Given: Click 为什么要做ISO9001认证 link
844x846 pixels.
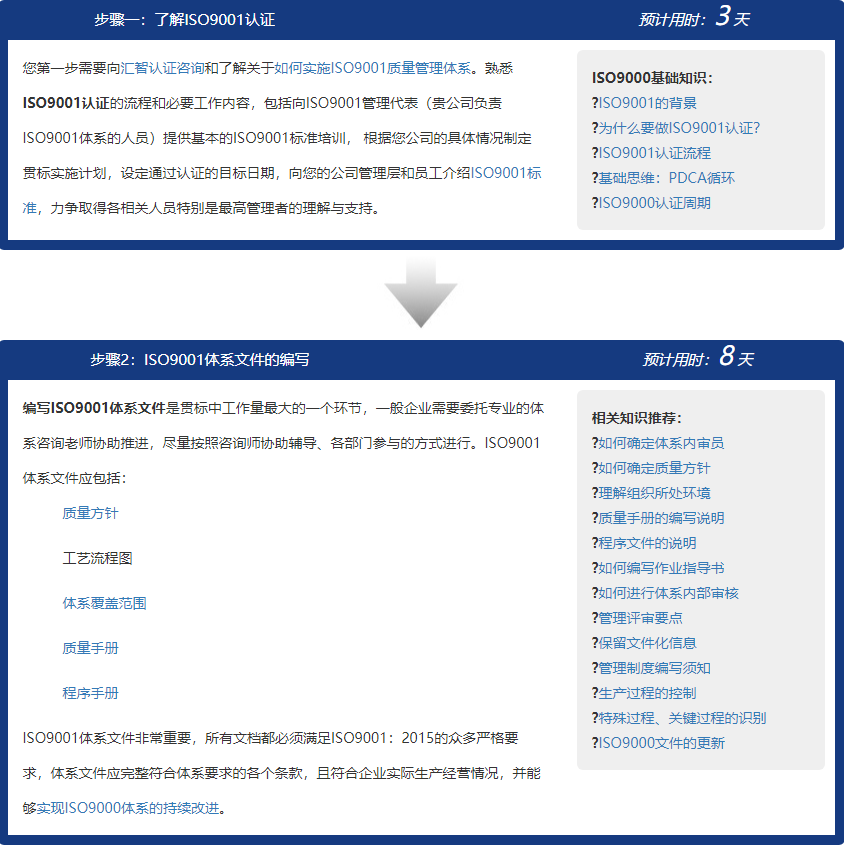Looking at the screenshot, I should tap(679, 128).
